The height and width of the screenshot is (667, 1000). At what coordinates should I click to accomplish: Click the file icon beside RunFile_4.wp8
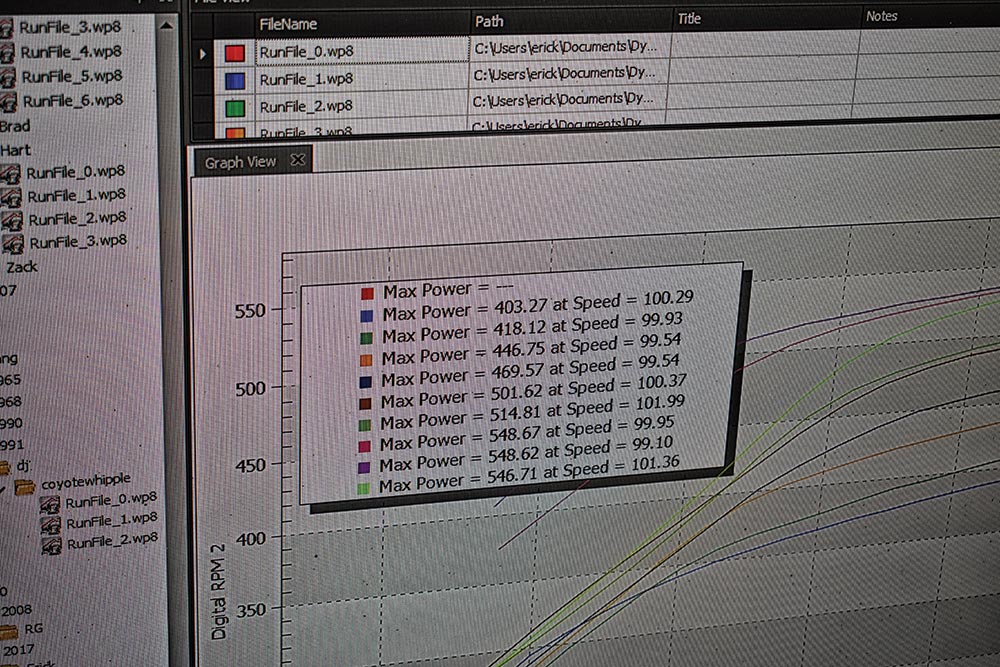6,52
